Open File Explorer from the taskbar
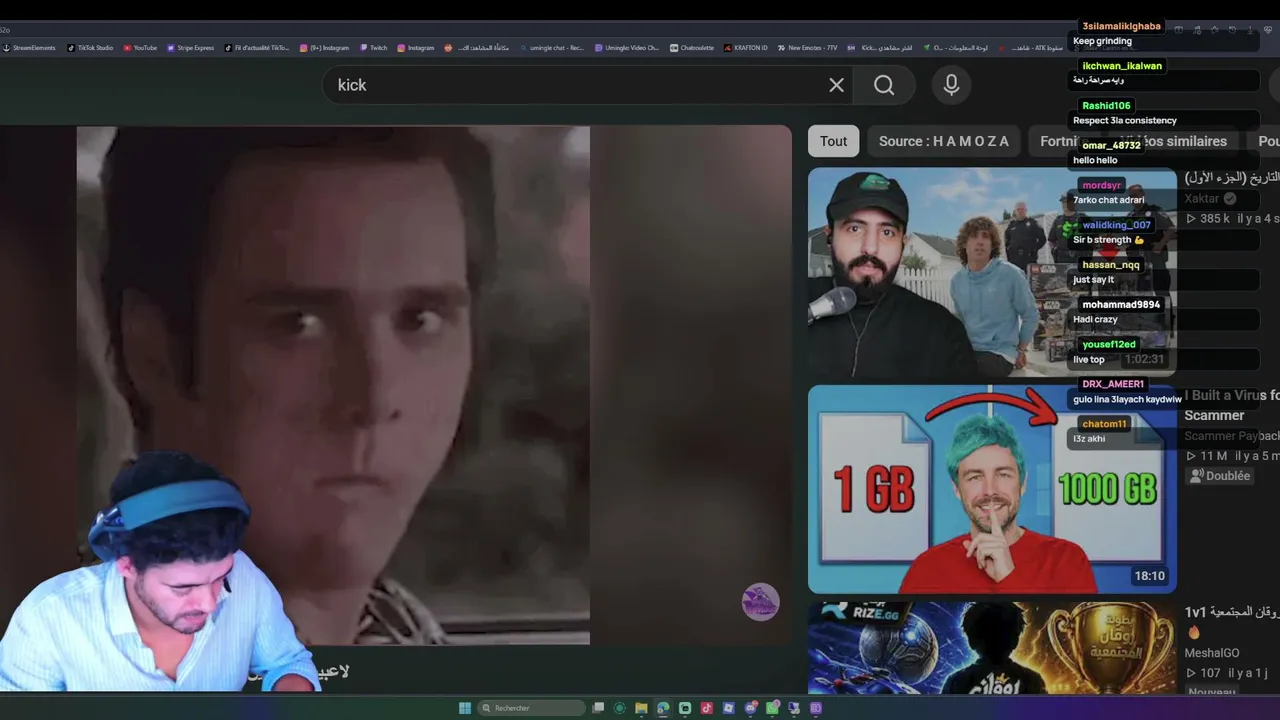1280x720 pixels. click(641, 708)
